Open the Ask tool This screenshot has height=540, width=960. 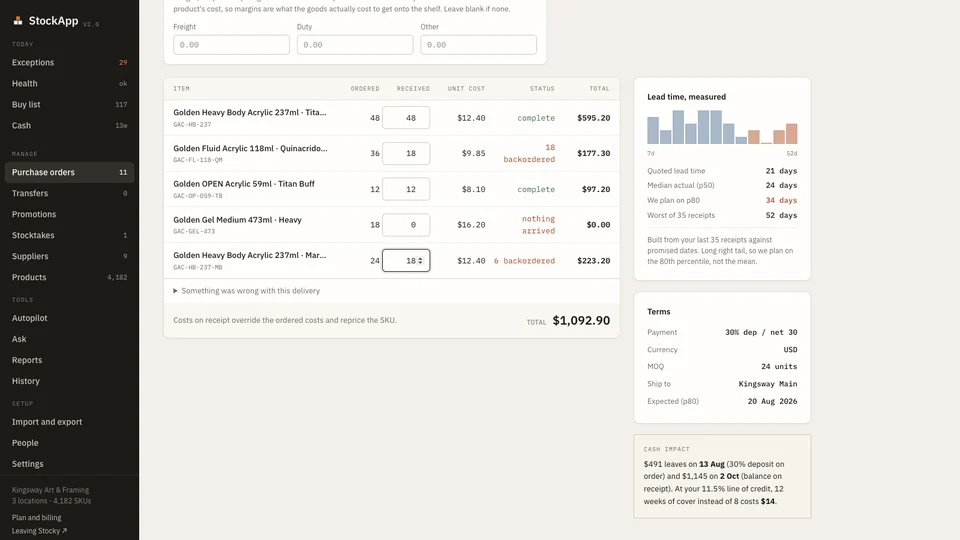click(69, 339)
